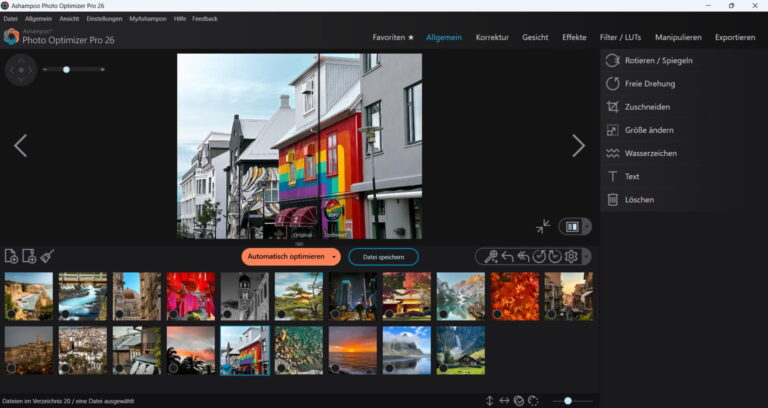Click the broom clear-list icon
The image size is (768, 408).
tap(47, 256)
